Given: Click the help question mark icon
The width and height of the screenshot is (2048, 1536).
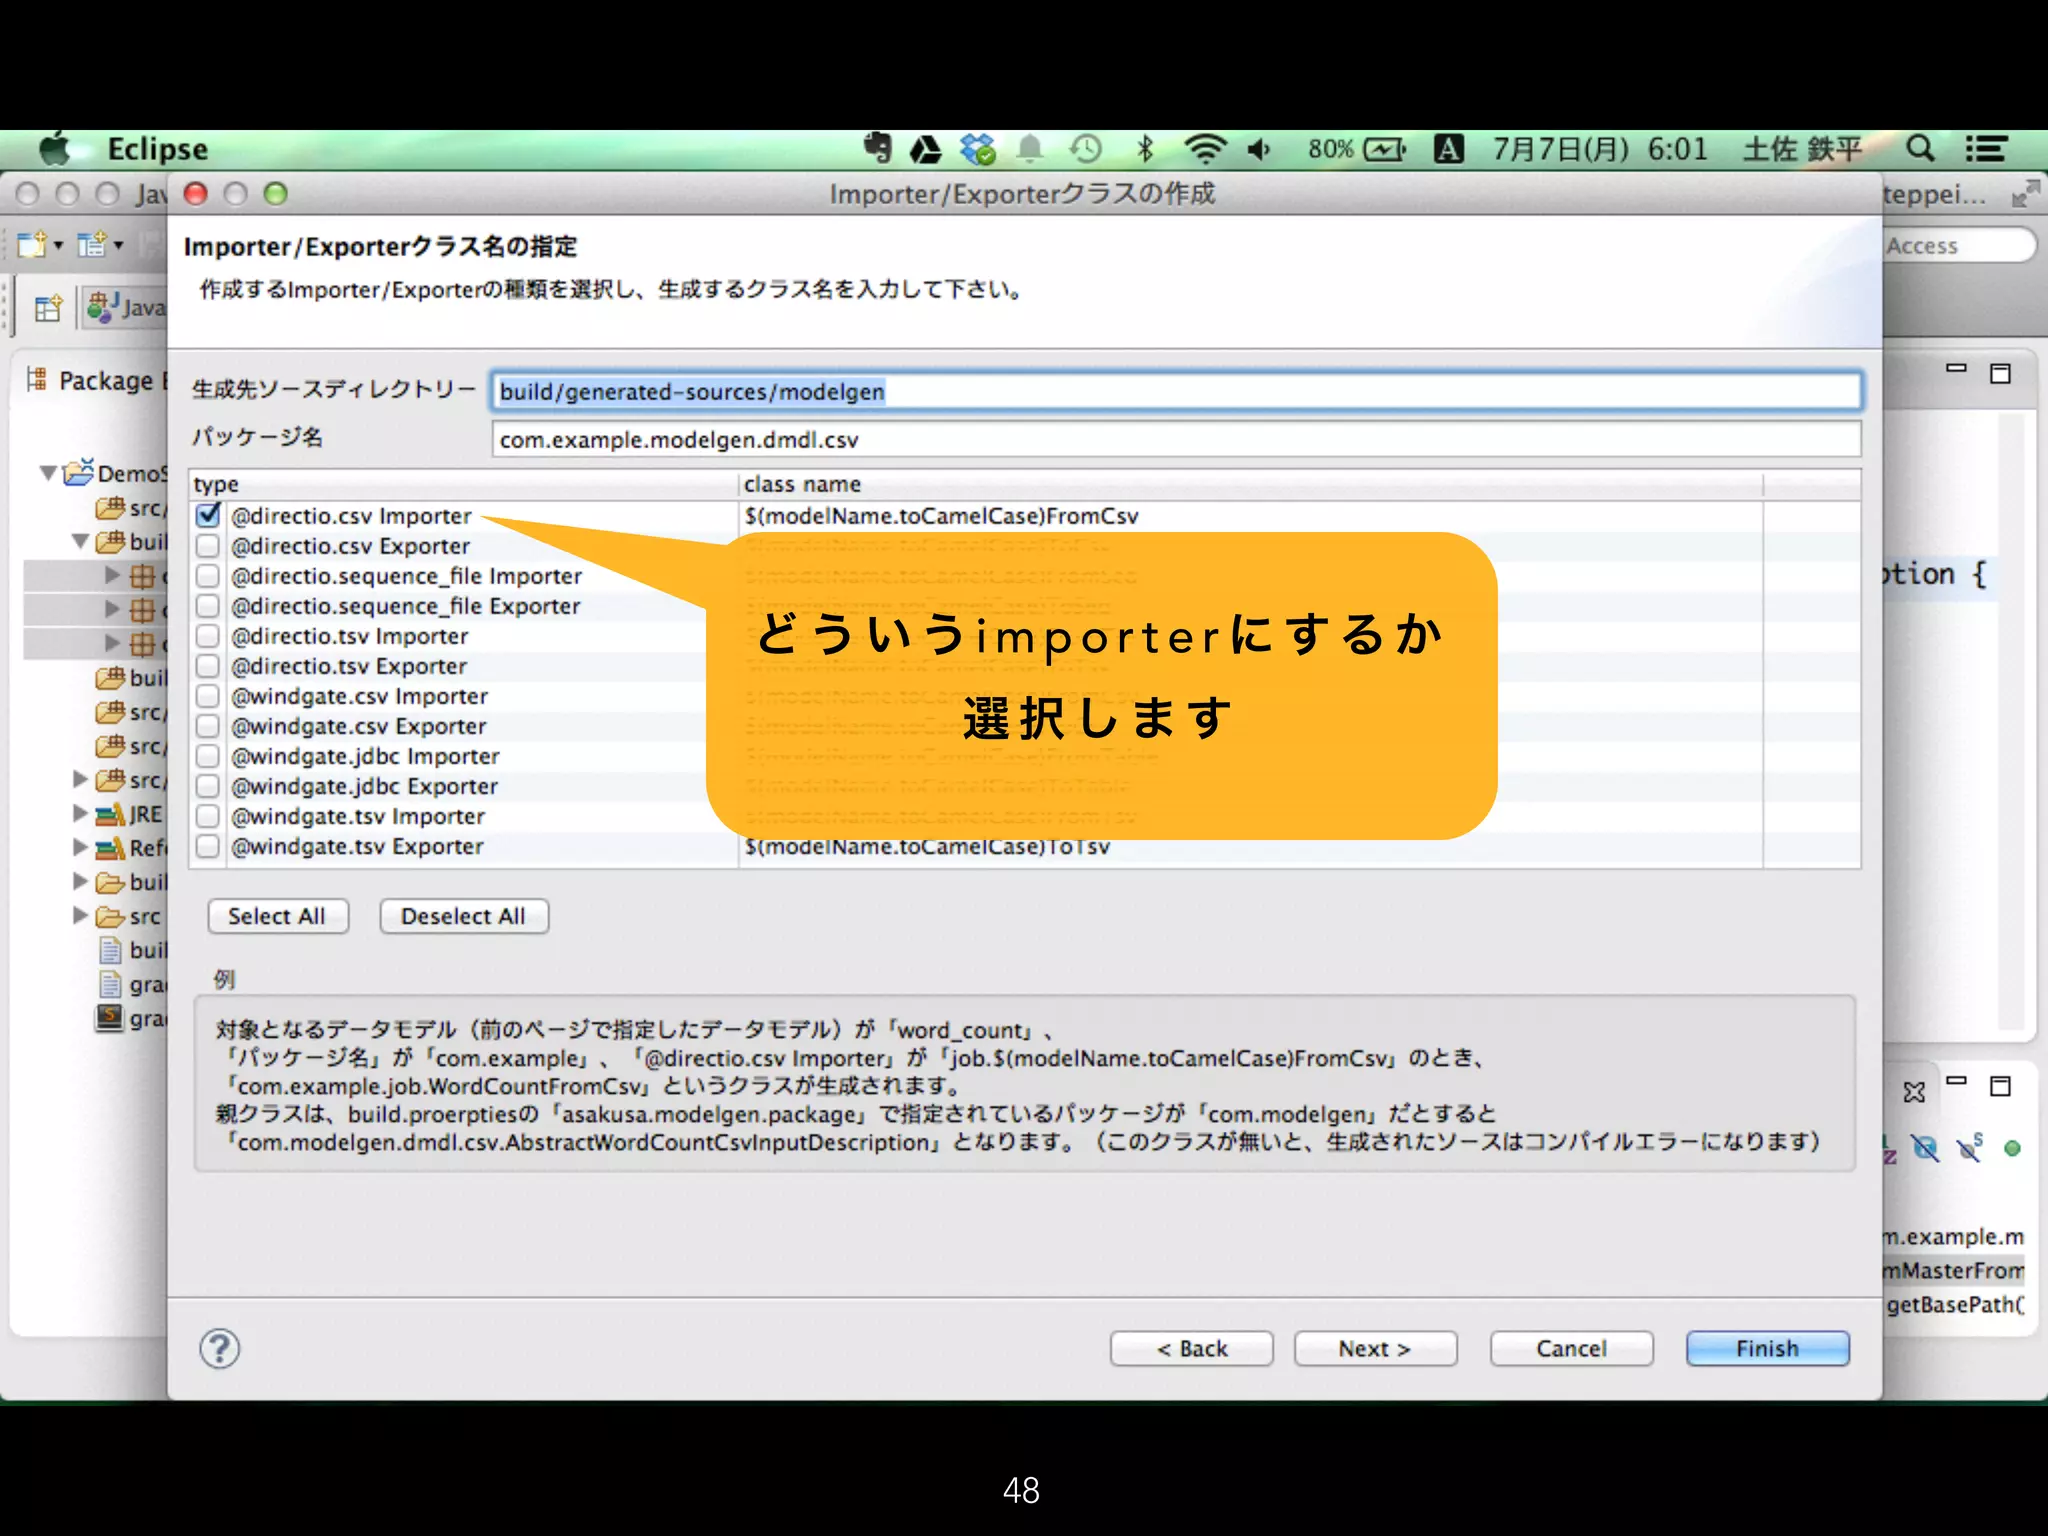Looking at the screenshot, I should pos(219,1348).
